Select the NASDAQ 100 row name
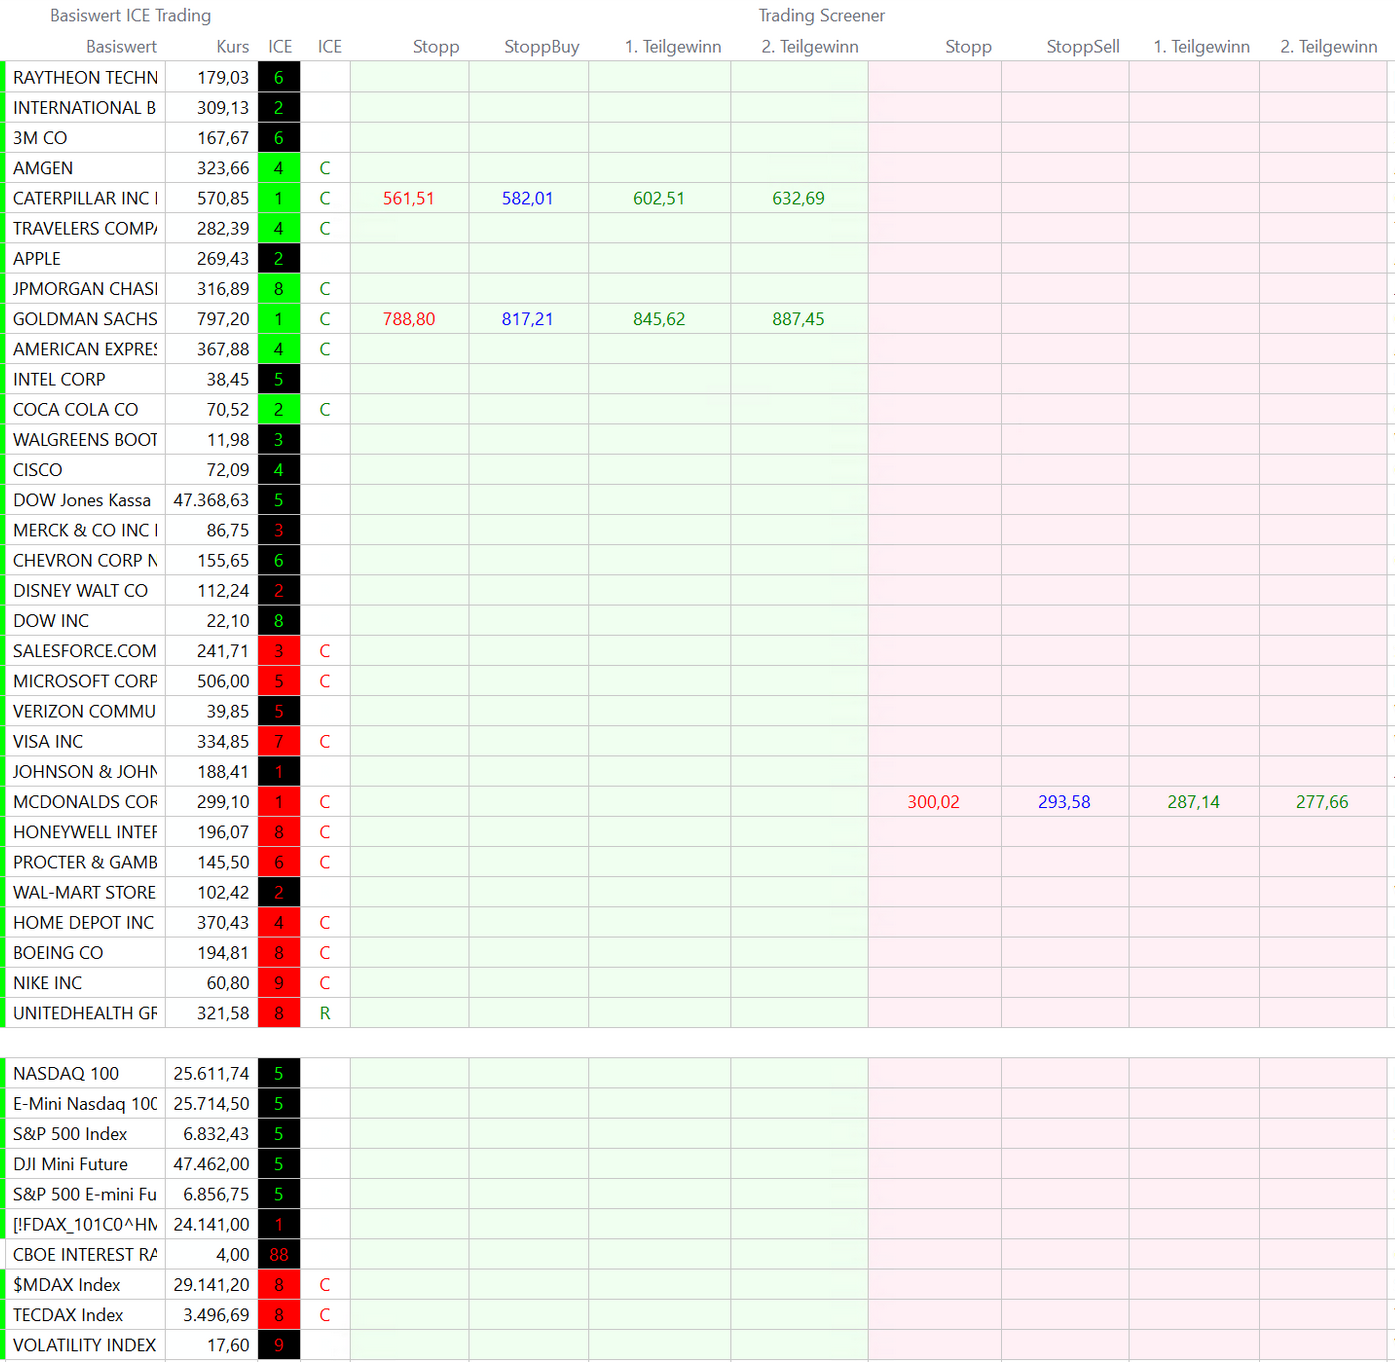1395x1364 pixels. (x=66, y=1074)
